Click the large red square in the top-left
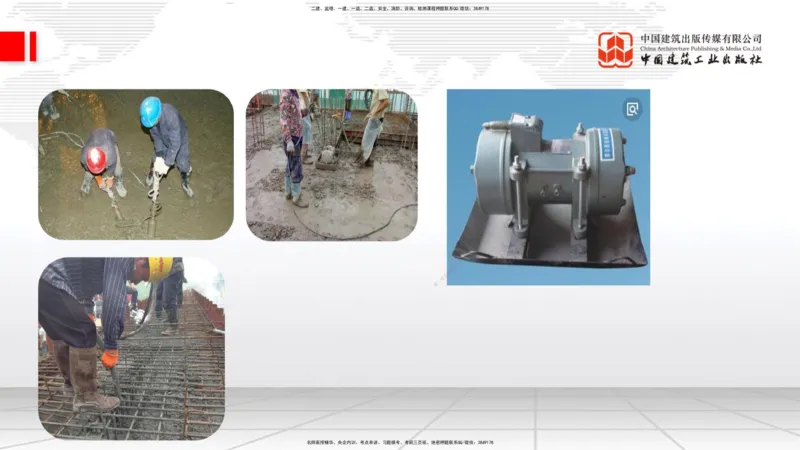This screenshot has width=800, height=450. 13,46
